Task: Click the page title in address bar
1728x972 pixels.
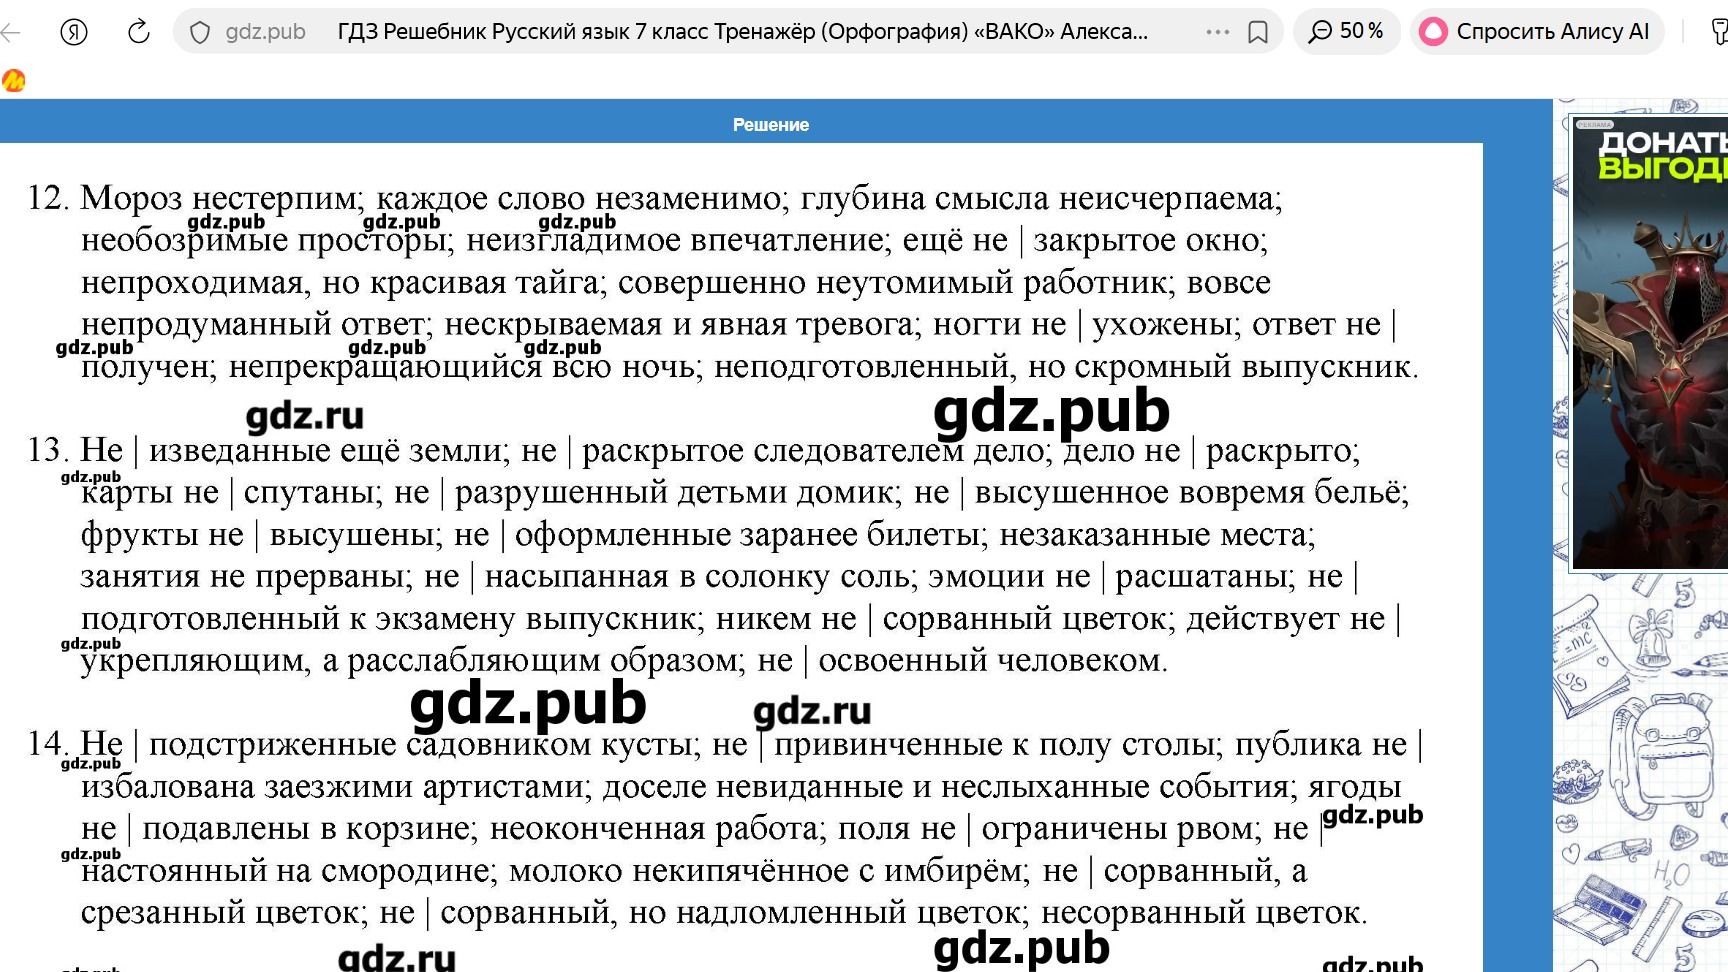Action: (x=742, y=32)
